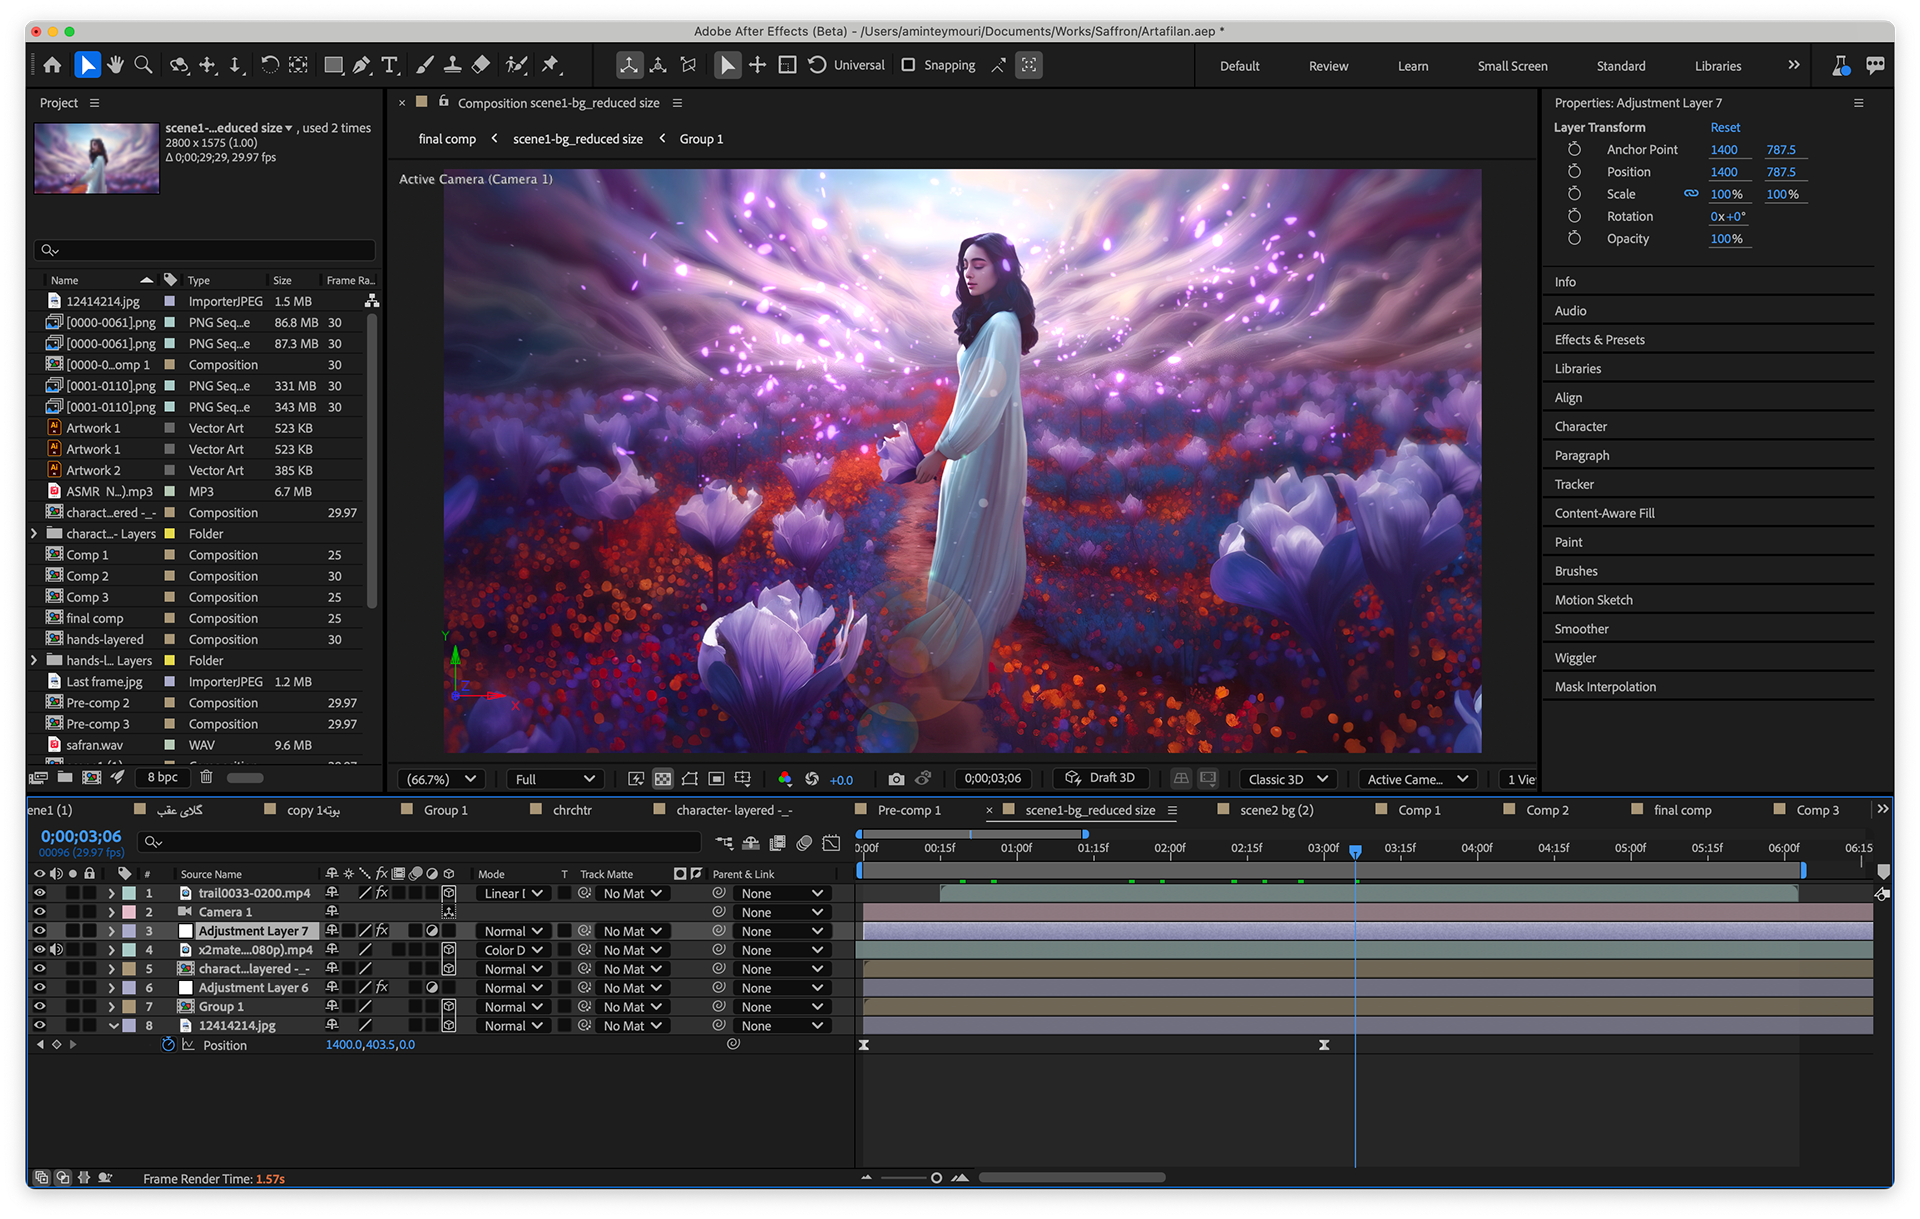Open the channel and color management icon

(785, 779)
